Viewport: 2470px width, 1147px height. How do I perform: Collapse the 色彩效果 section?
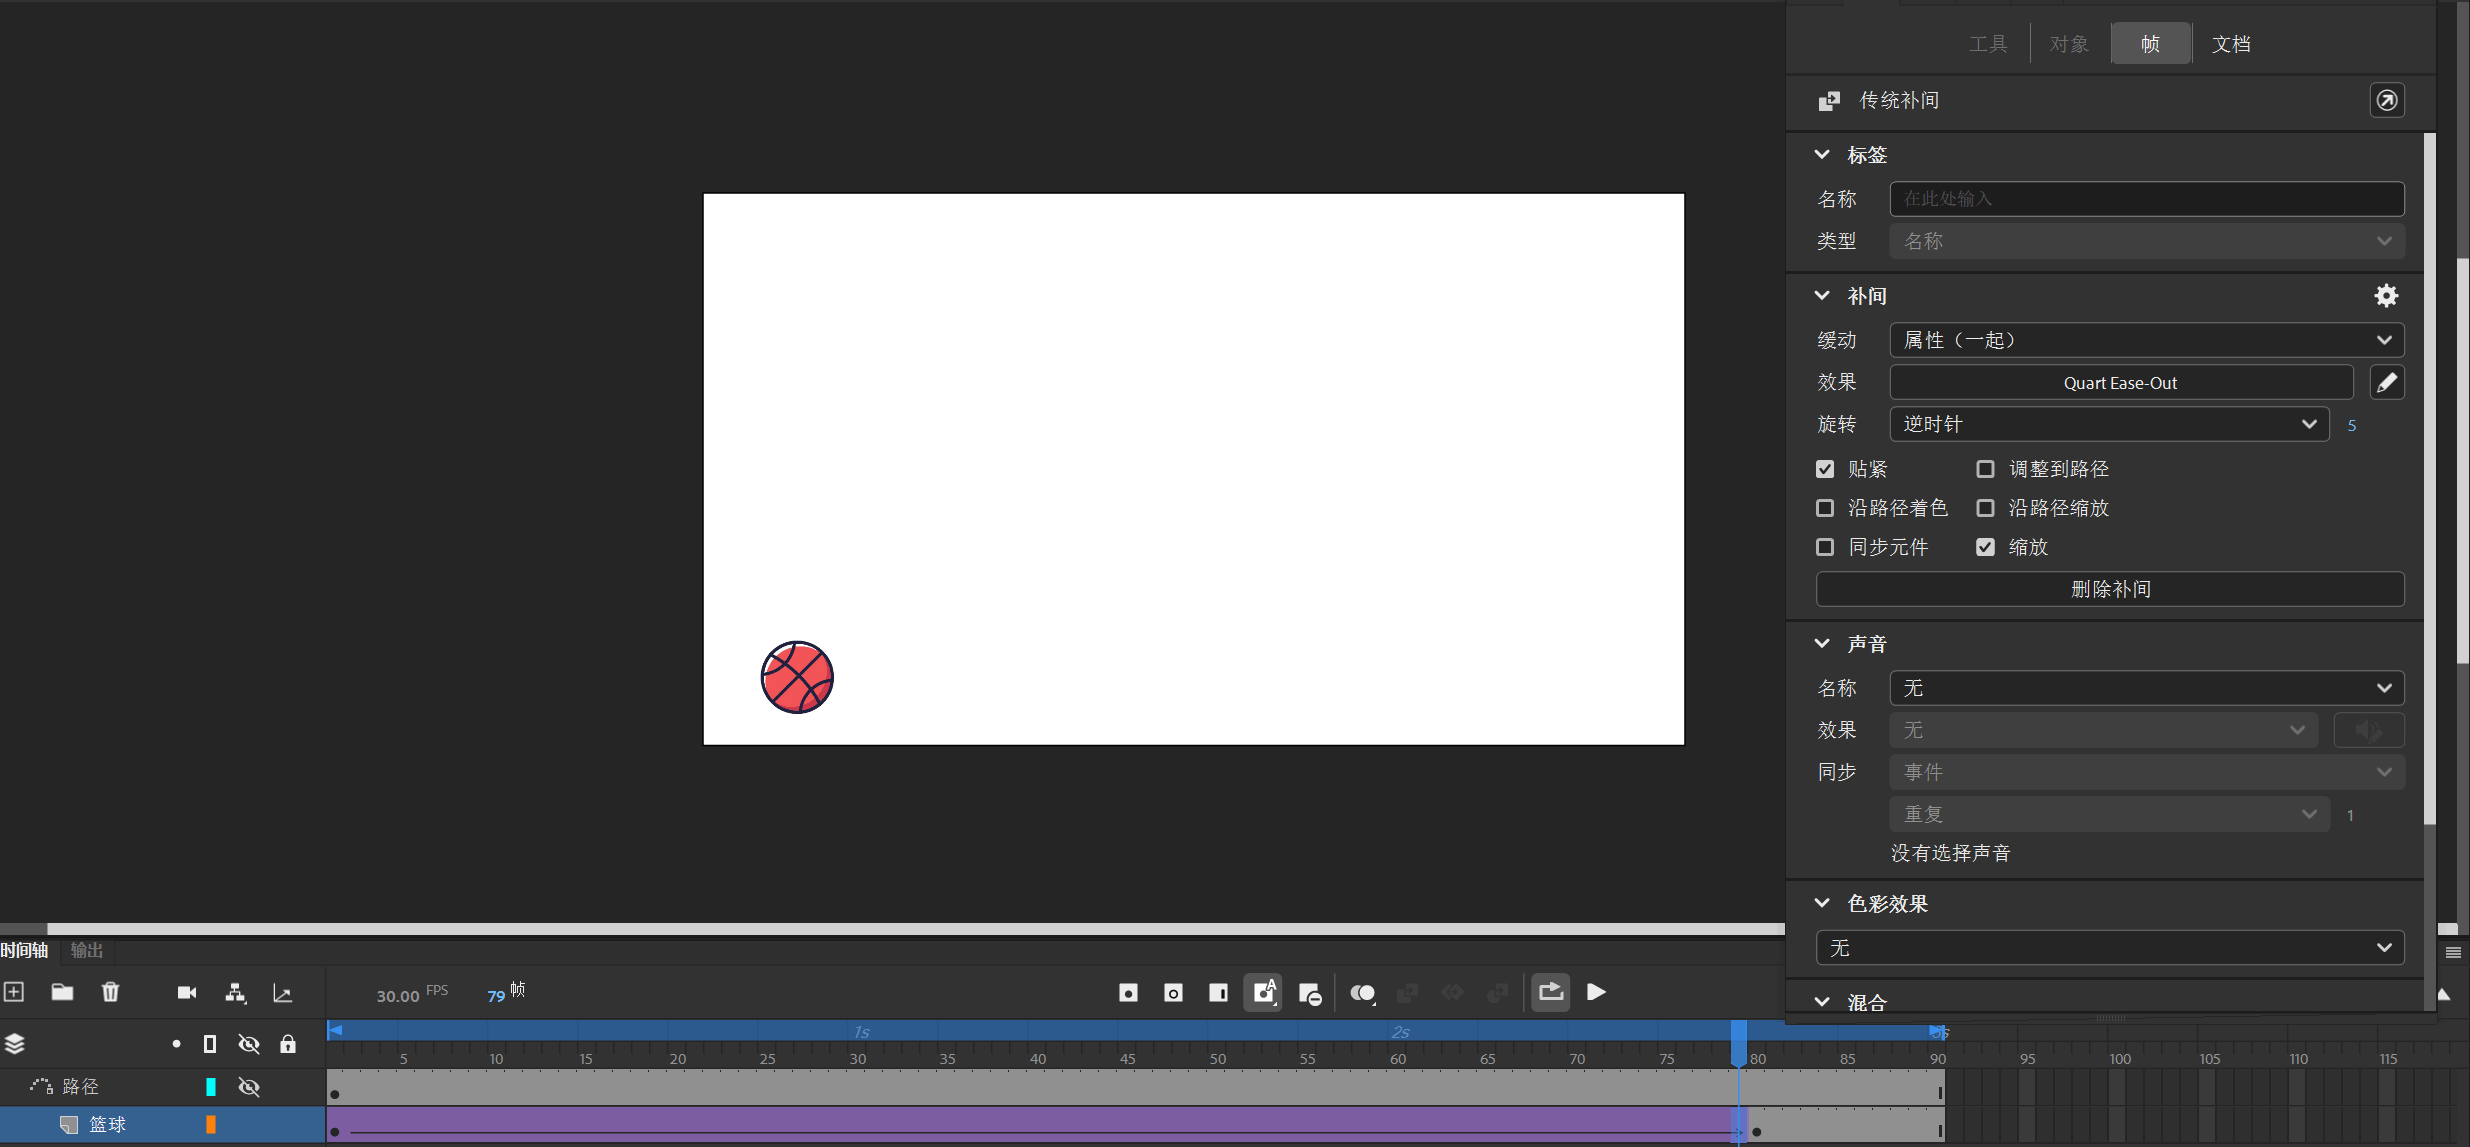tap(1822, 903)
